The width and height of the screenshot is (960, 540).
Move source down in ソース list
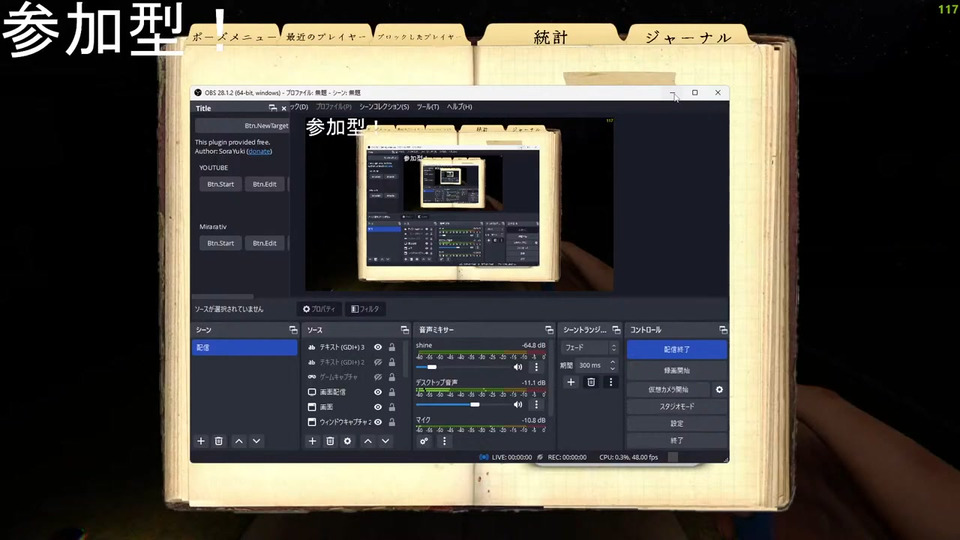pos(386,441)
